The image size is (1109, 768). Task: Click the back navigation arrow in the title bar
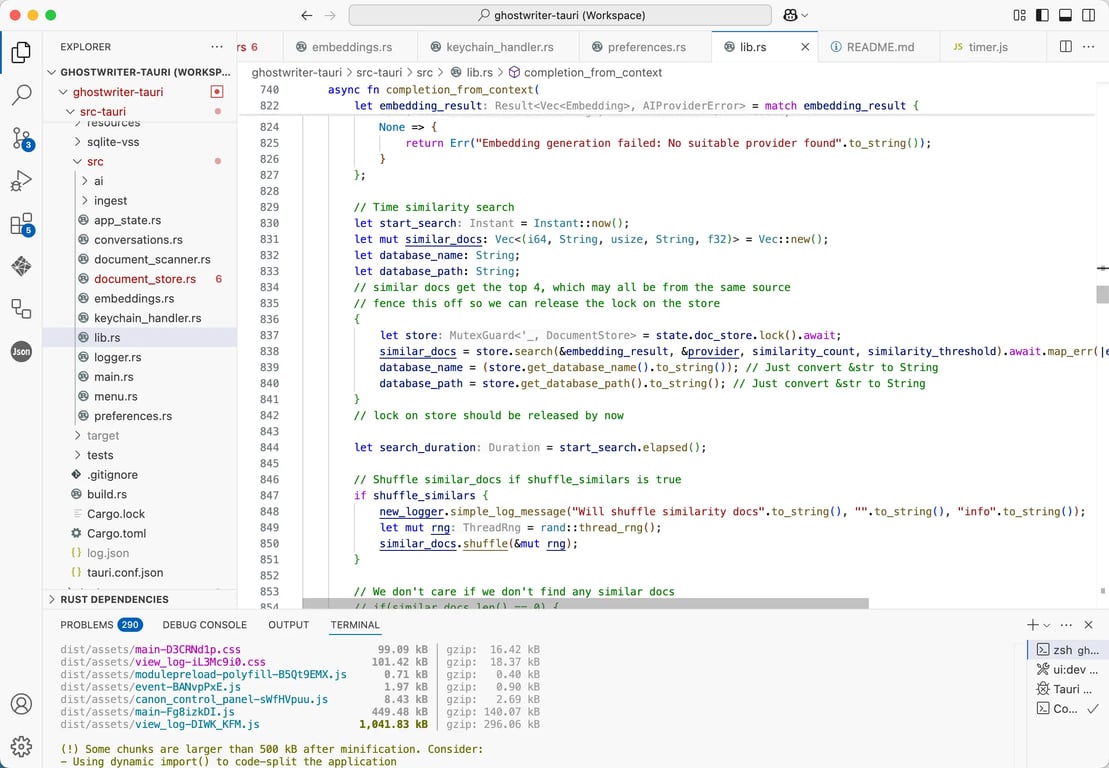(x=308, y=16)
